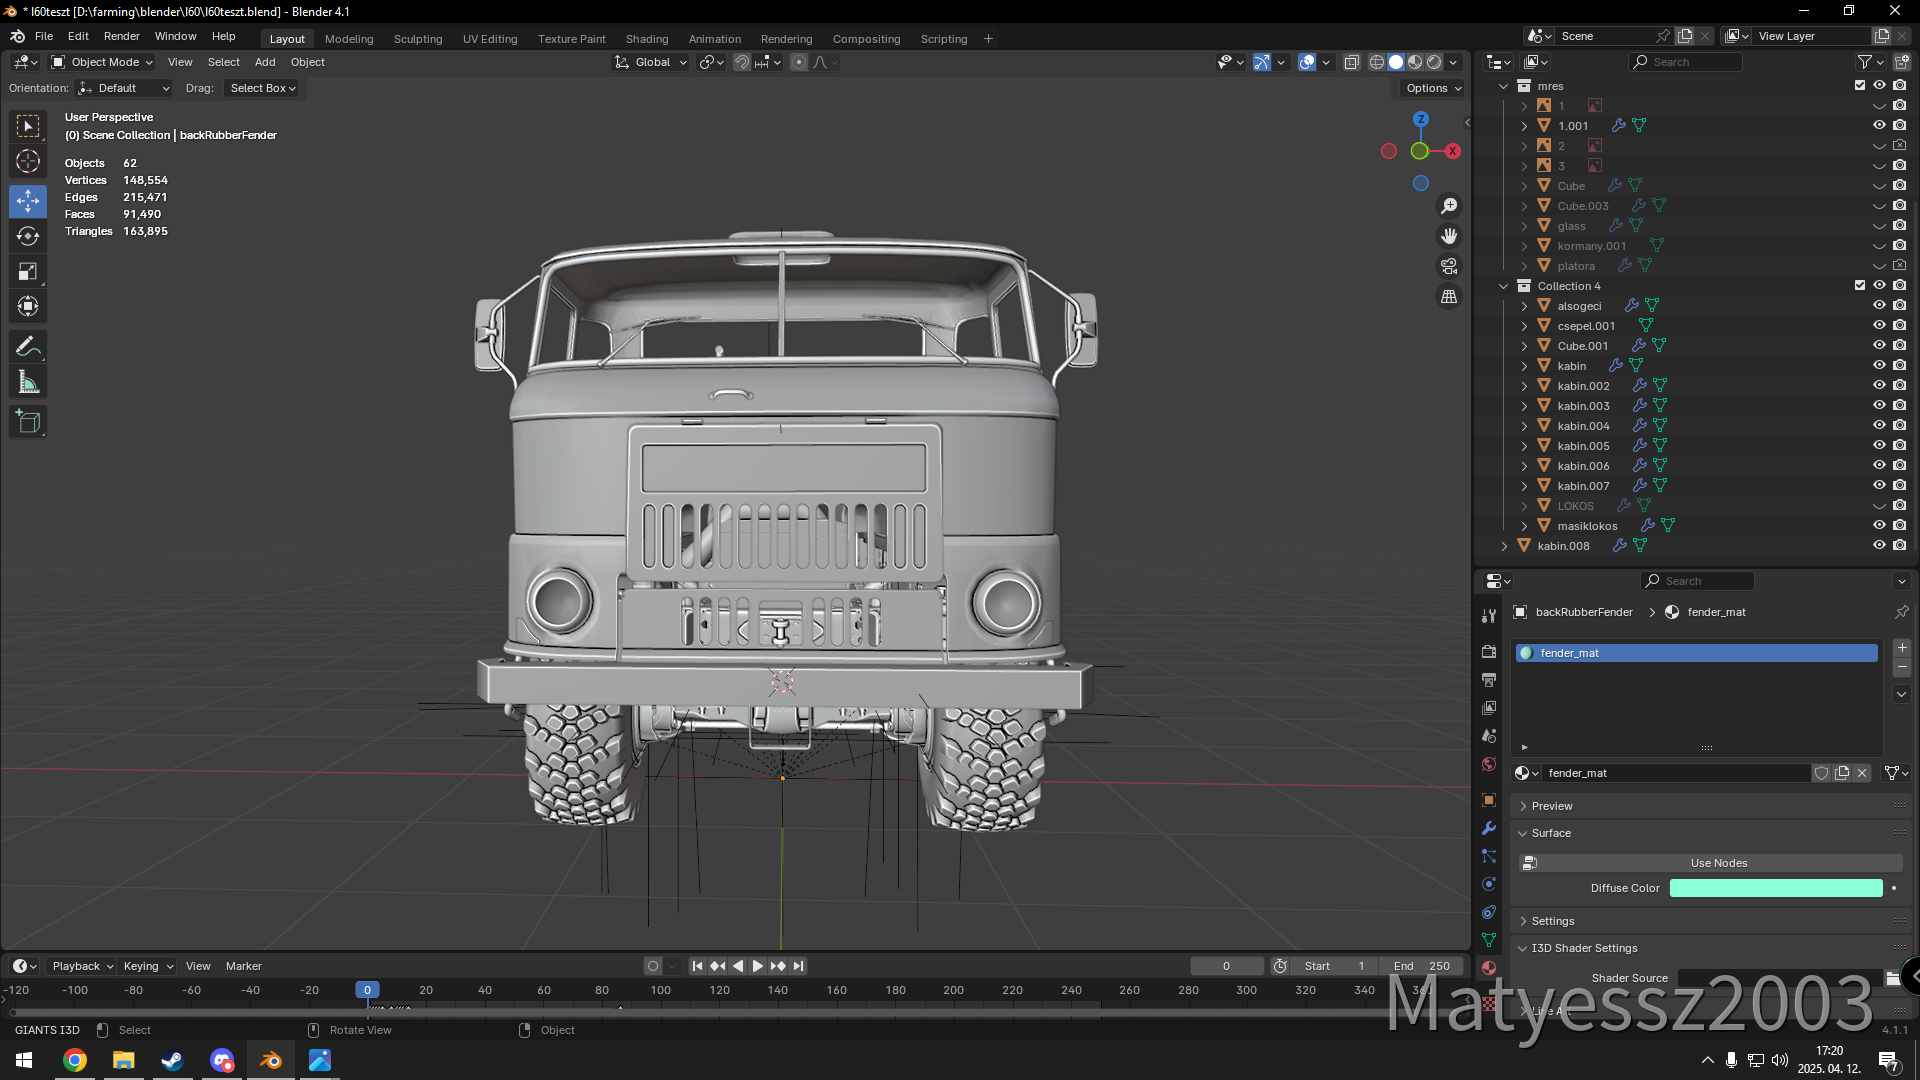Select the Cursor tool in toolbar

point(28,162)
